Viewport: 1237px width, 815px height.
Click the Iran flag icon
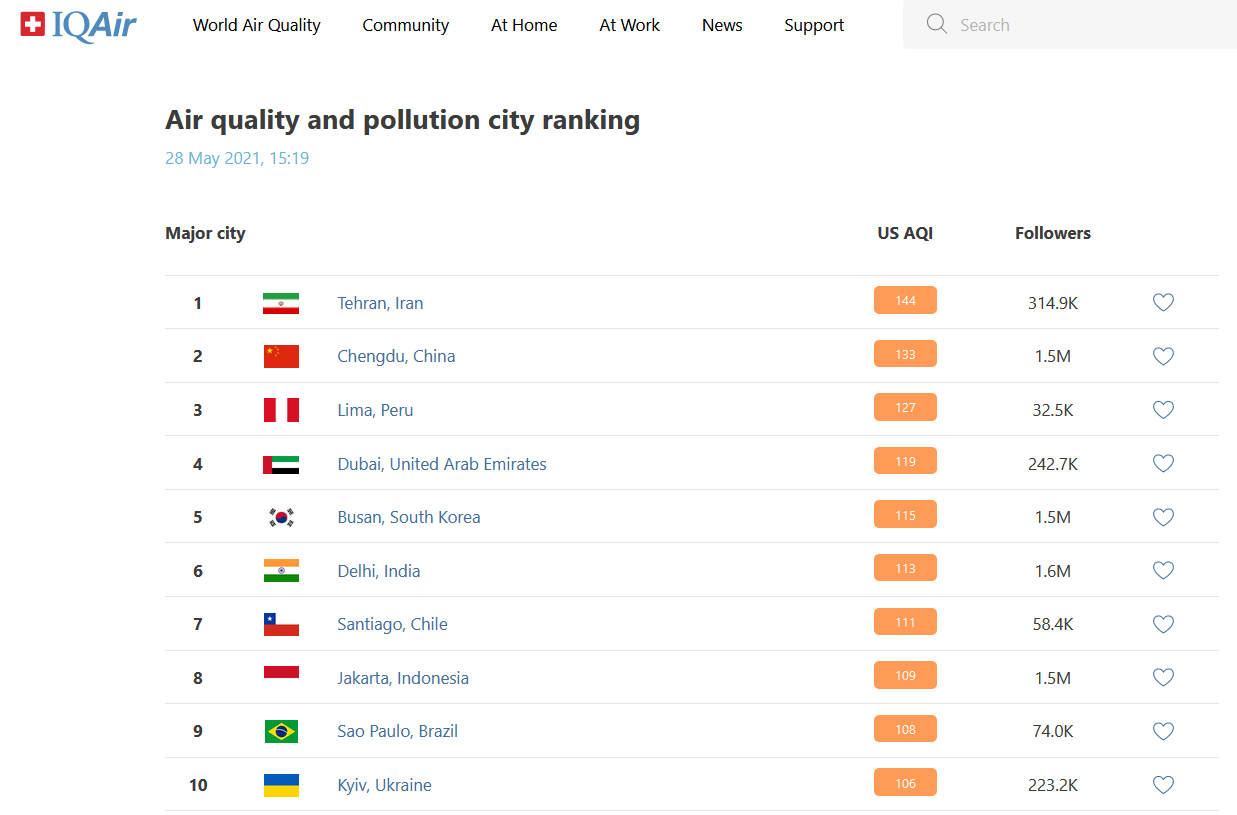coord(281,303)
